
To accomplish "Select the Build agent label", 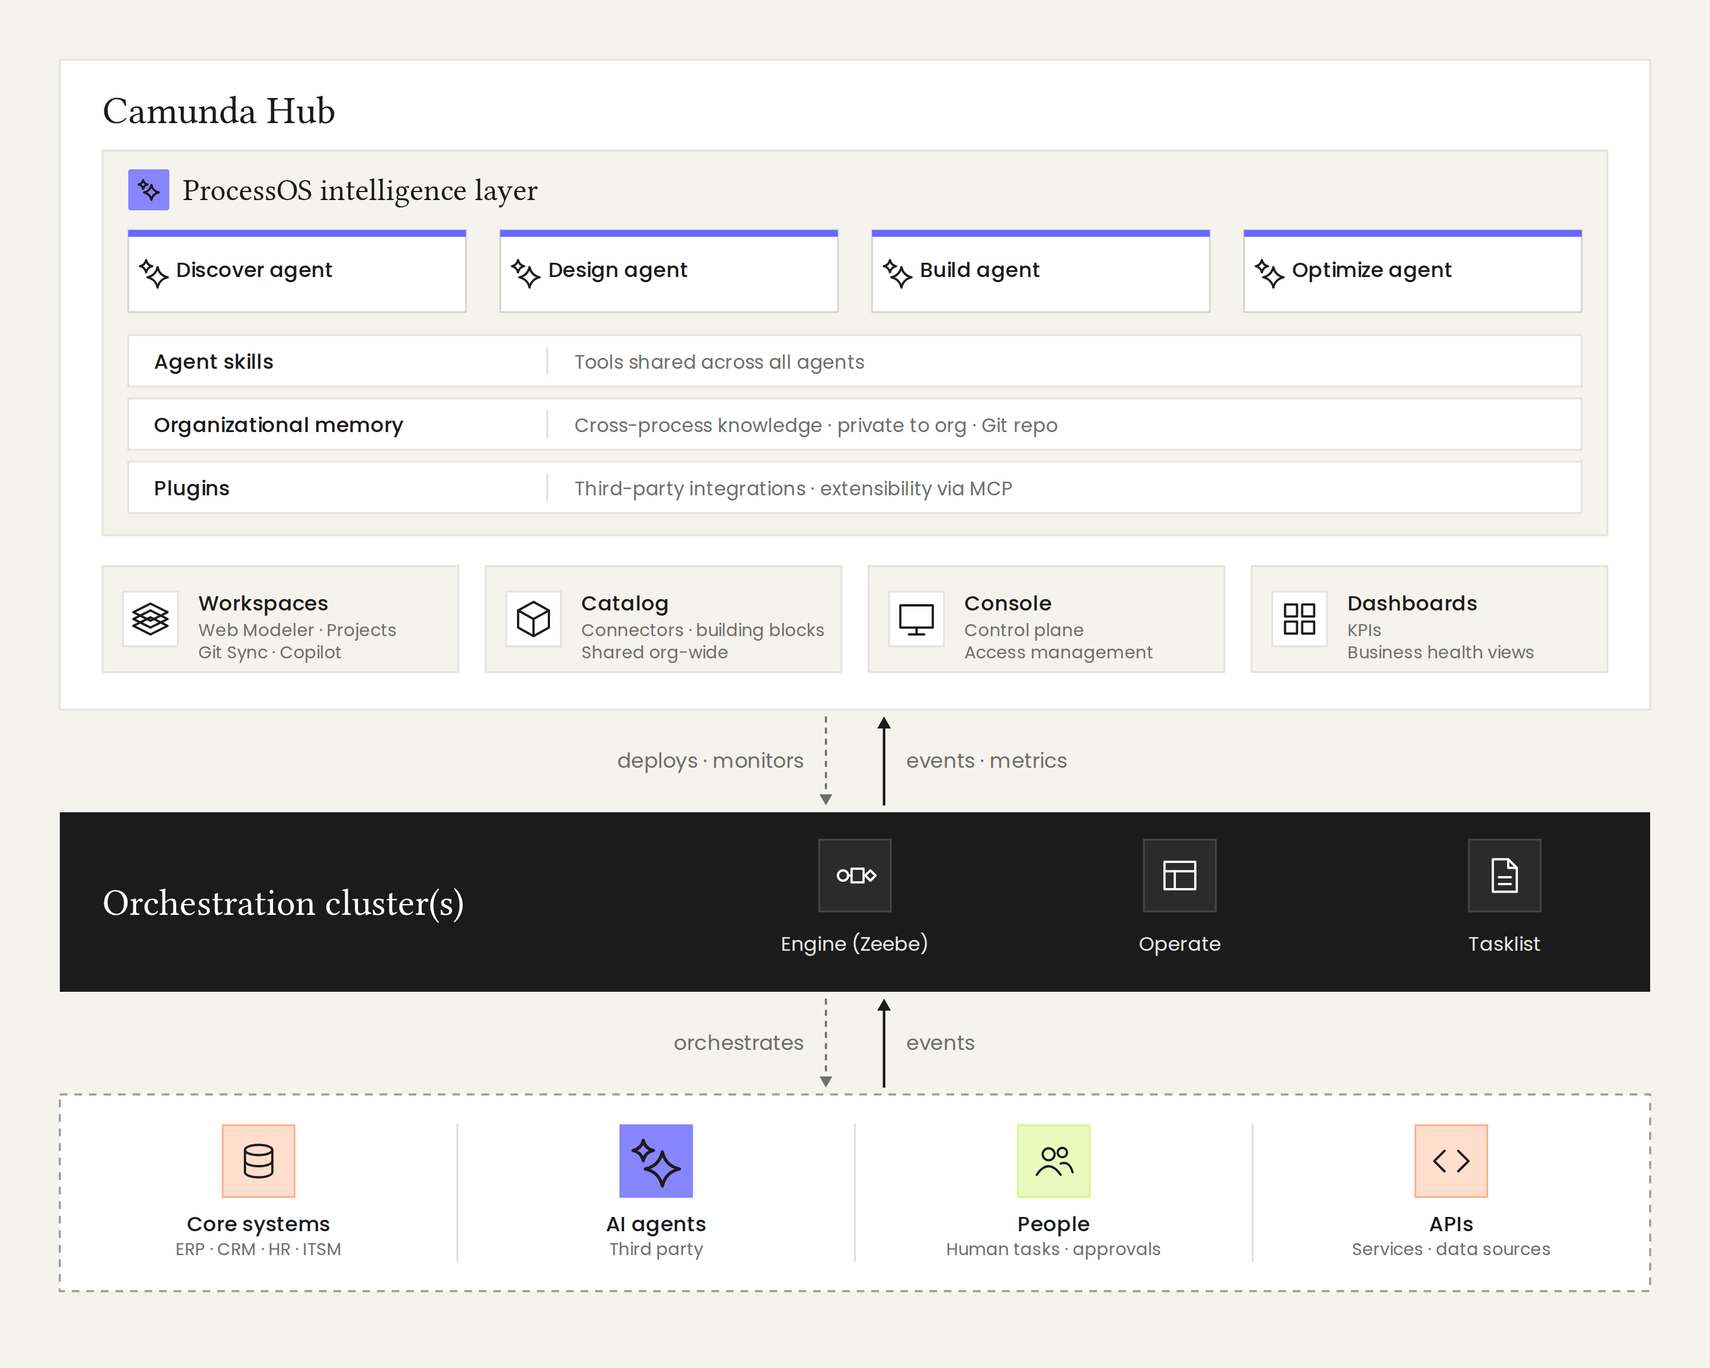I will (980, 270).
